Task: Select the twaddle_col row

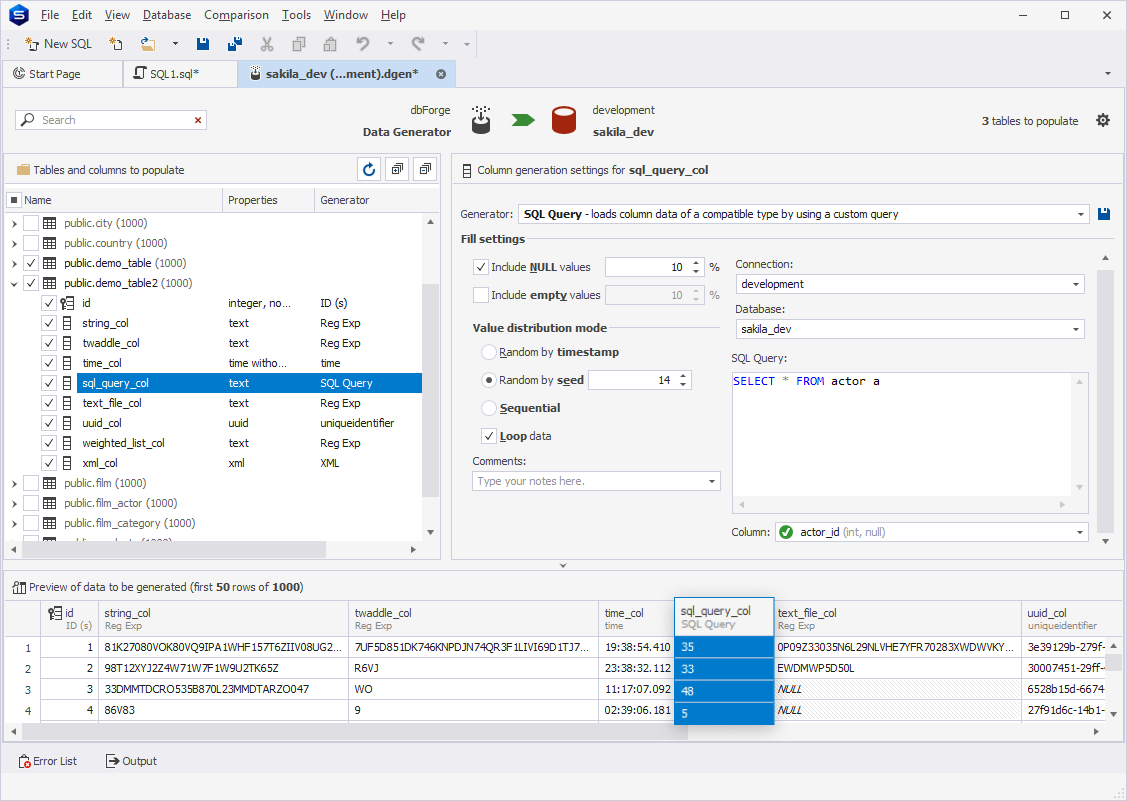Action: (x=249, y=343)
